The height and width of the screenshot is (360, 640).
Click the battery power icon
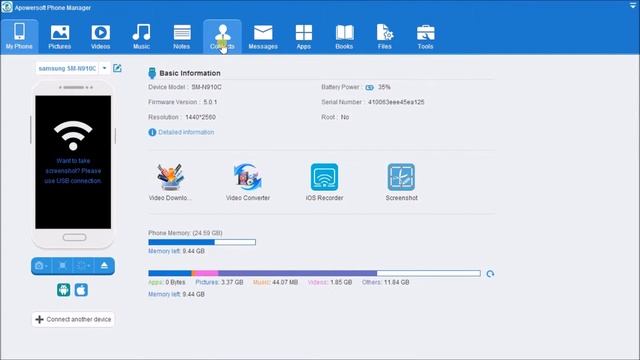(x=369, y=87)
